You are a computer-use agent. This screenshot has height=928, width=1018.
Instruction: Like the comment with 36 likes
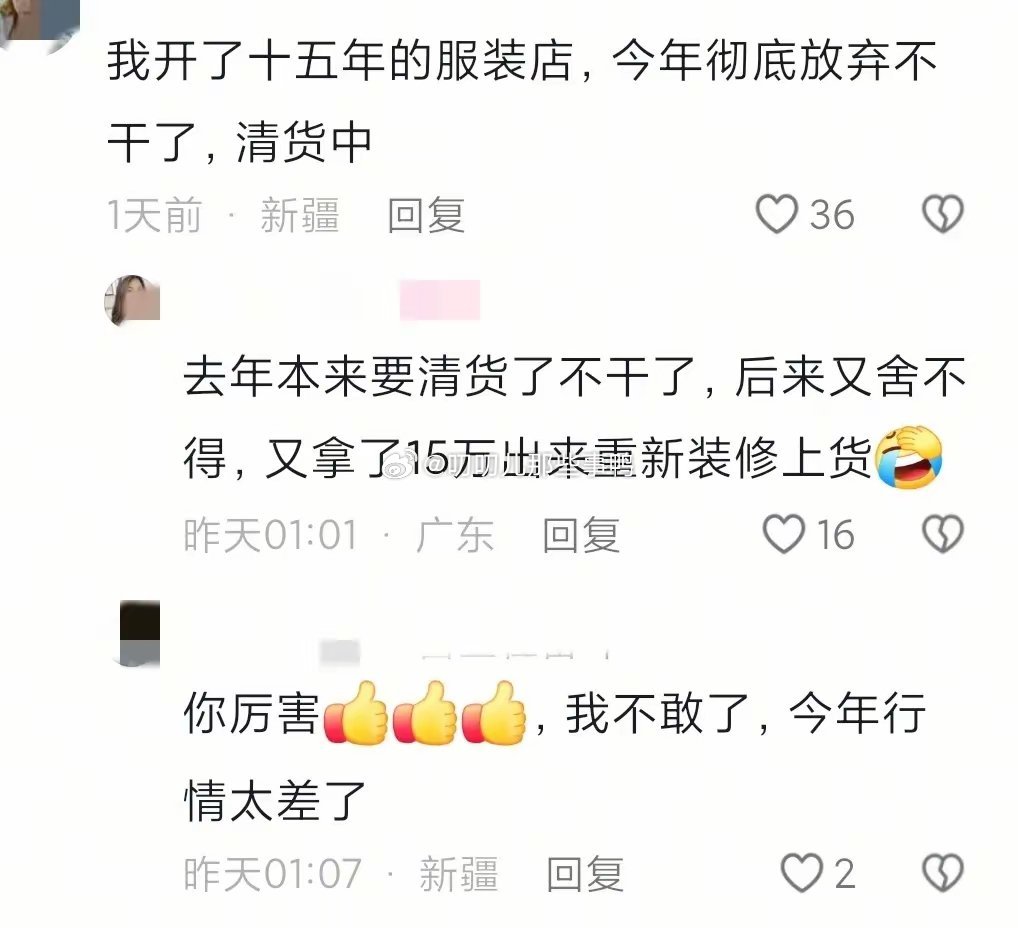776,214
